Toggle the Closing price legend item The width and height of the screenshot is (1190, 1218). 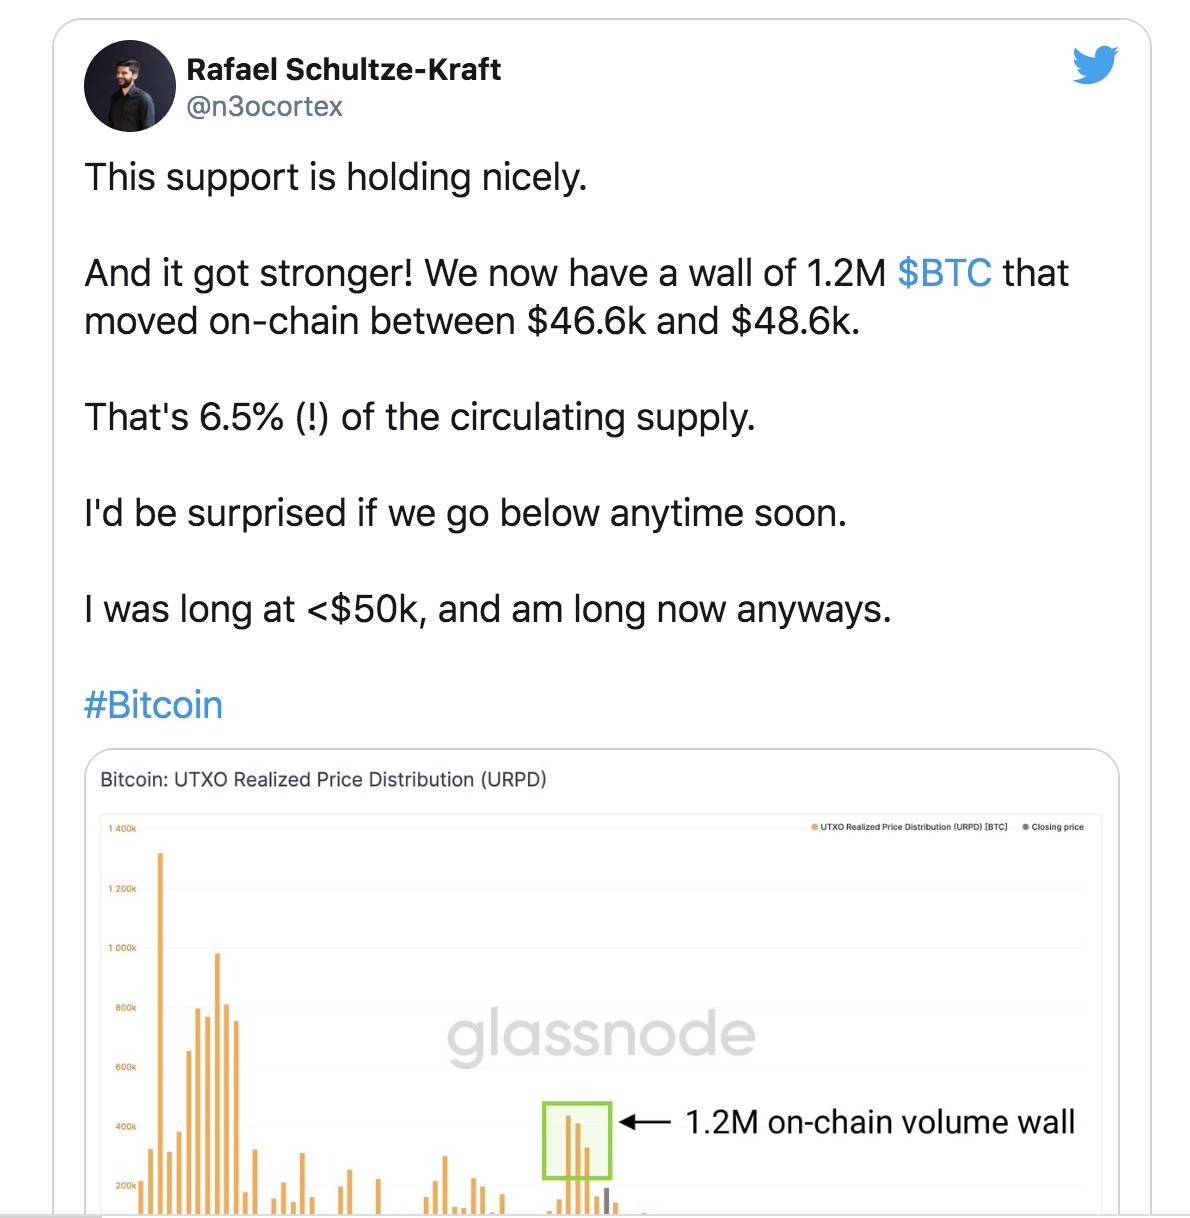[x=1054, y=827]
